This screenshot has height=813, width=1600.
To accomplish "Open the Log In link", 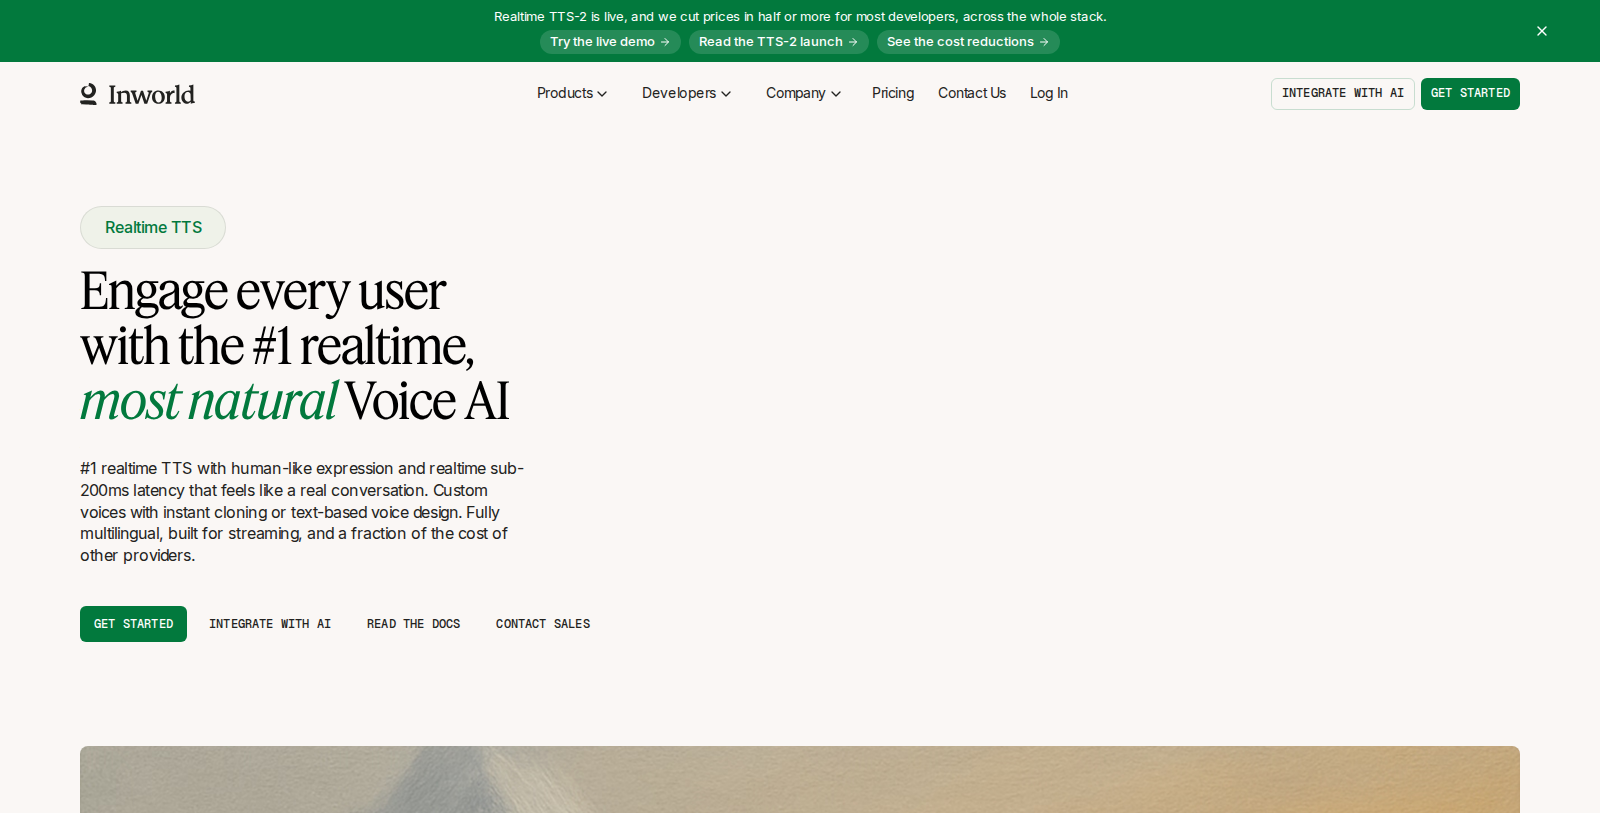I will (x=1049, y=93).
